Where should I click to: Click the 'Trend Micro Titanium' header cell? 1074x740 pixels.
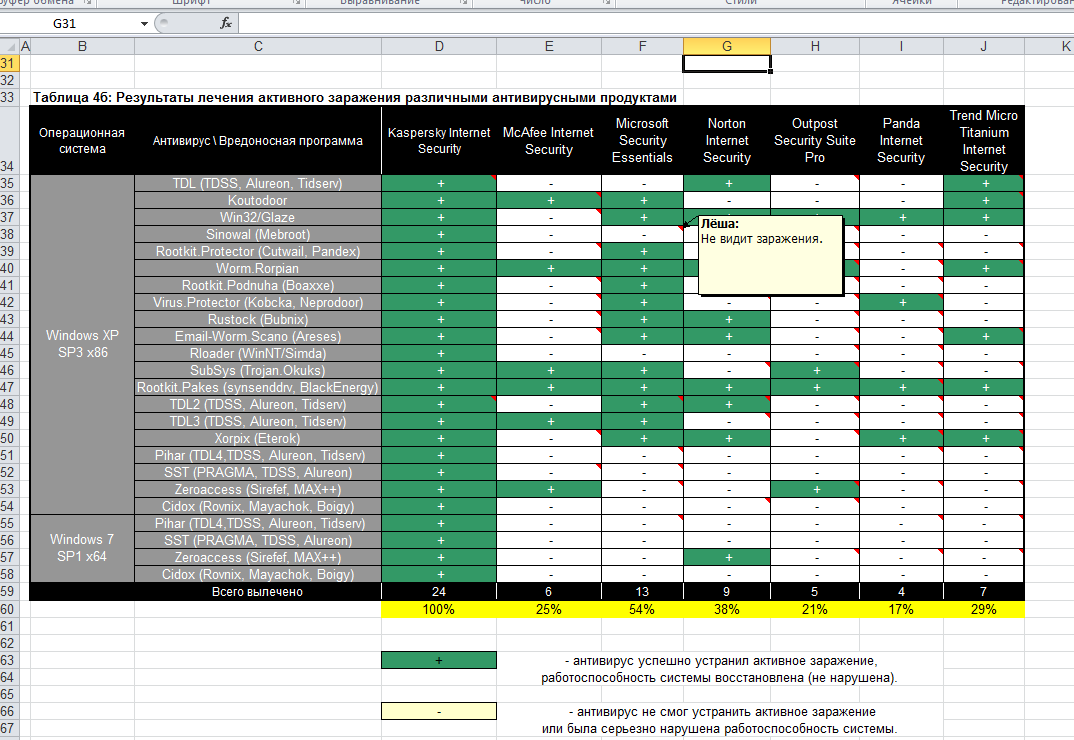[984, 140]
